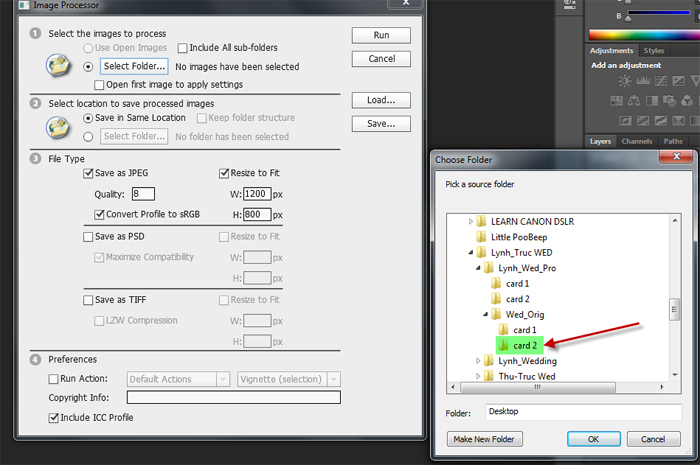The height and width of the screenshot is (465, 700).
Task: Enable Save as TIFF
Action: [x=88, y=300]
